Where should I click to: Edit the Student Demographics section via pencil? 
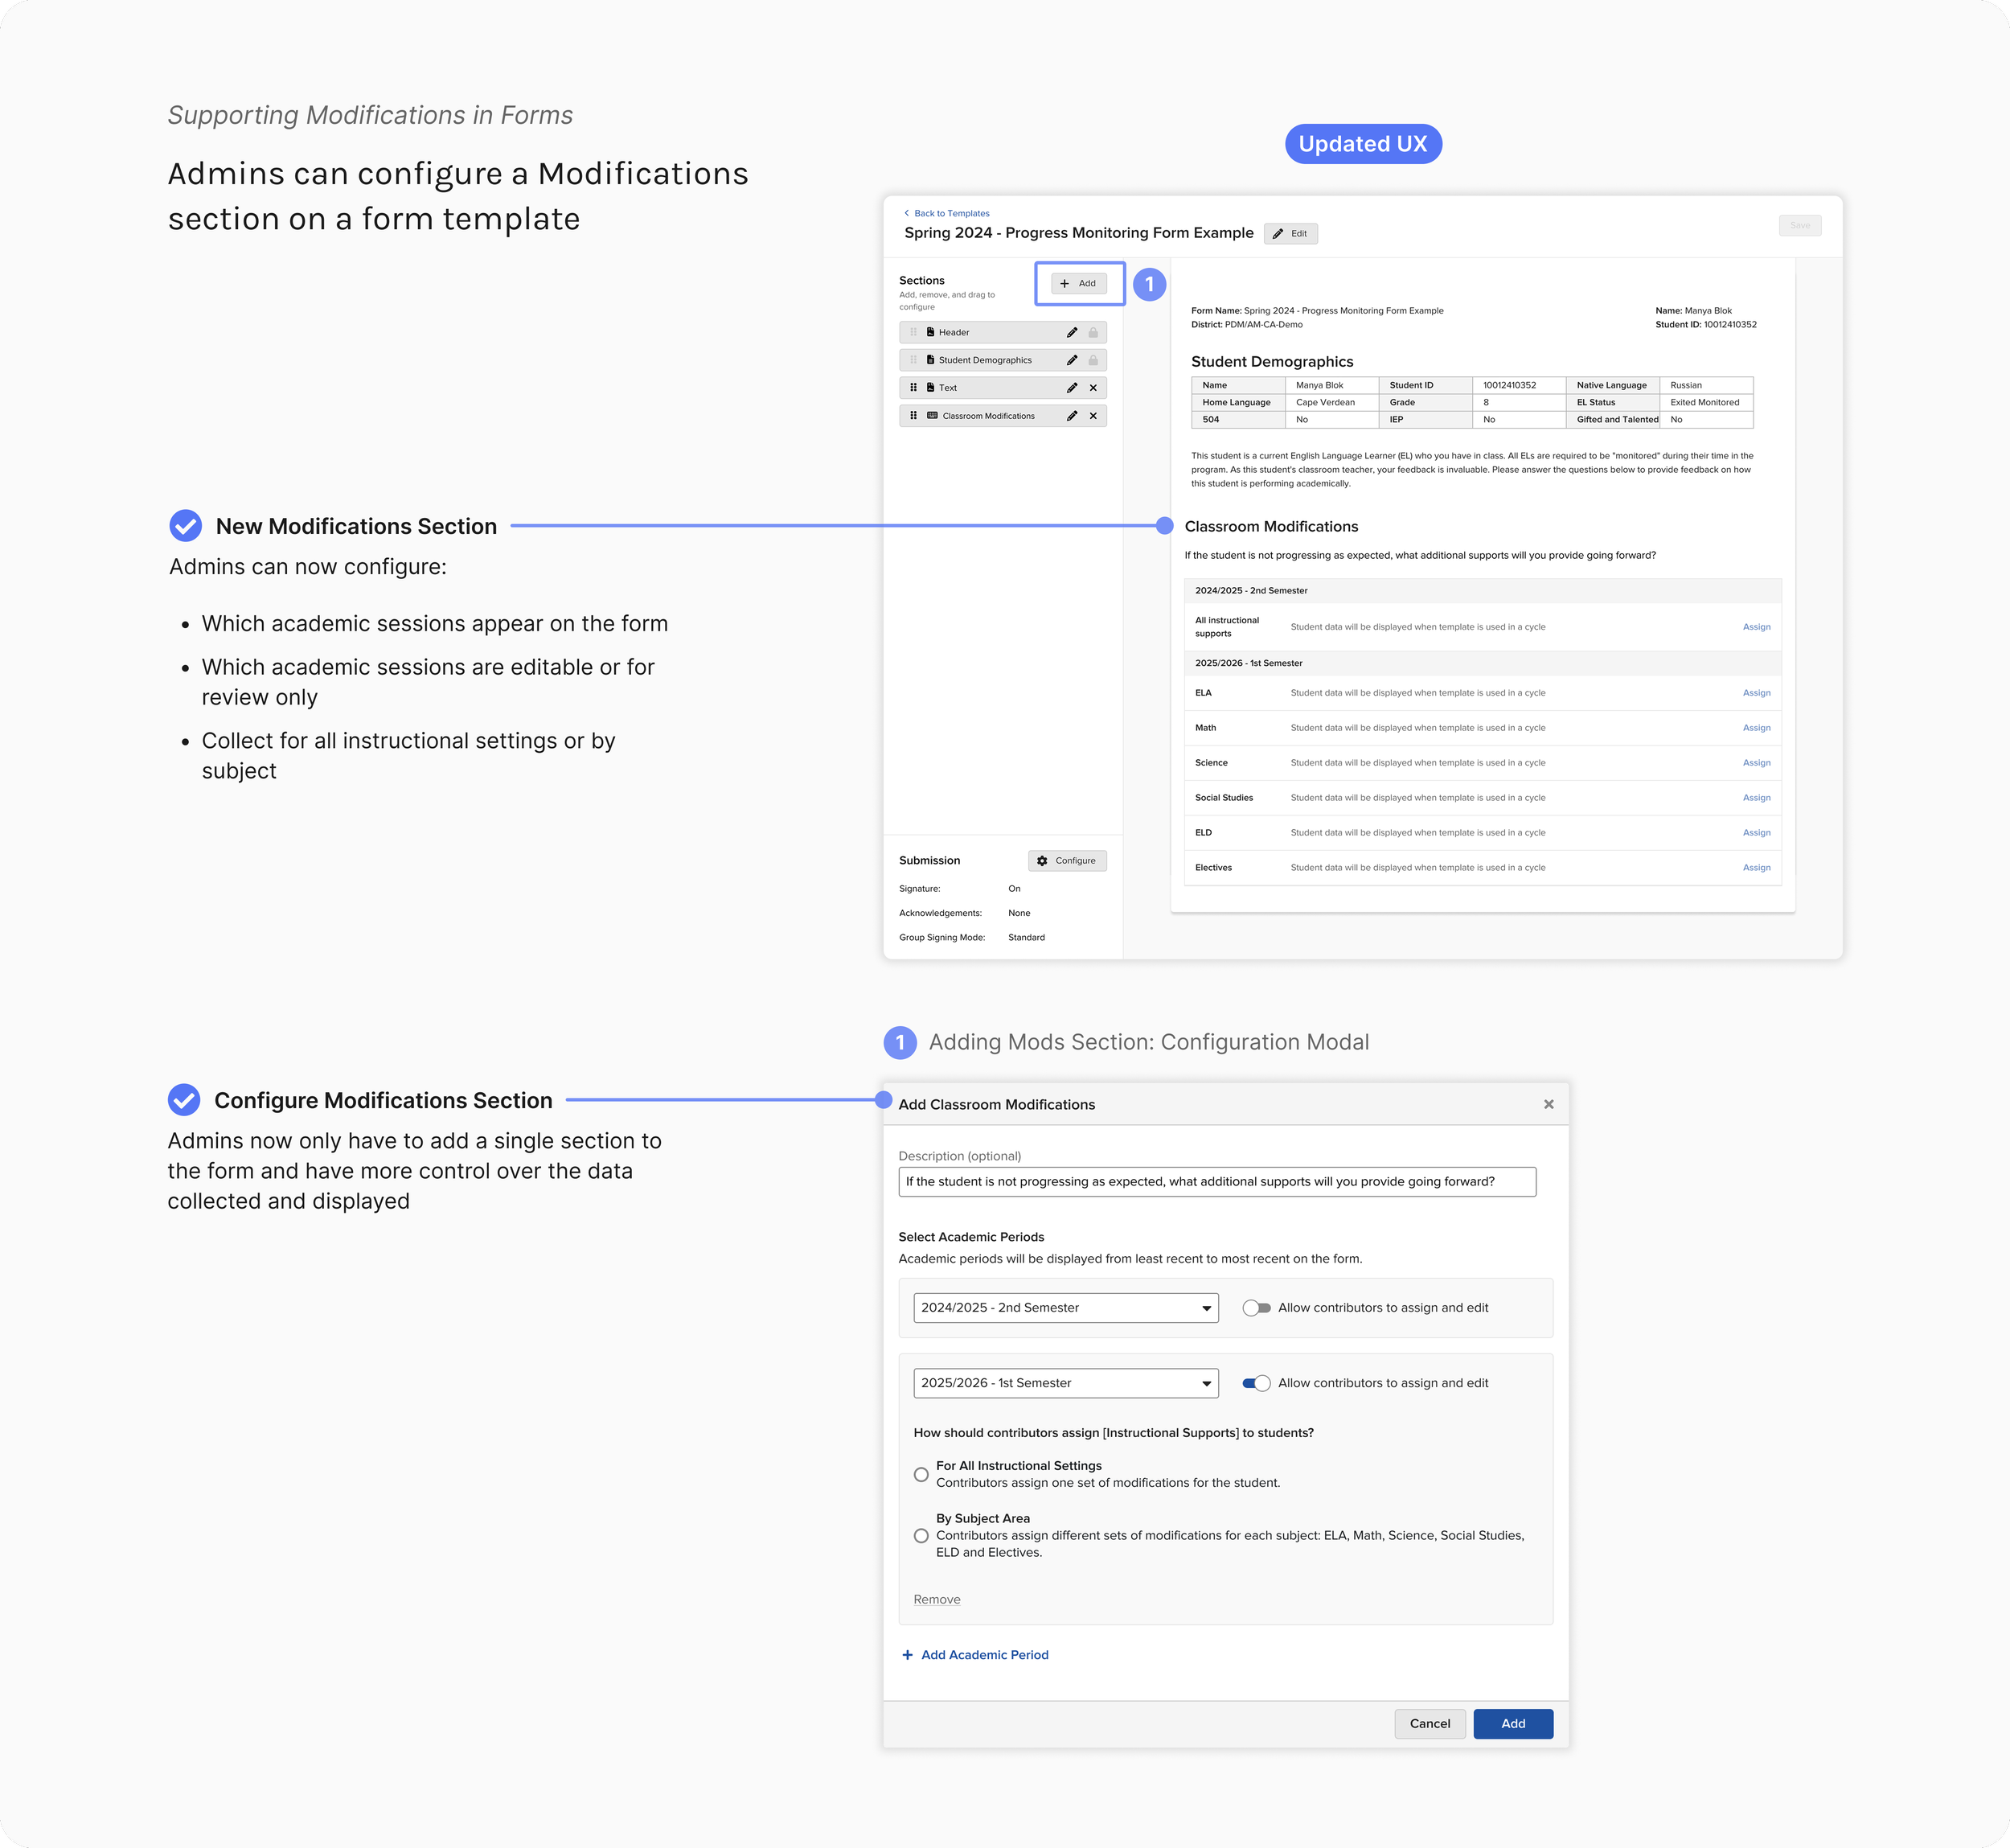(1071, 360)
